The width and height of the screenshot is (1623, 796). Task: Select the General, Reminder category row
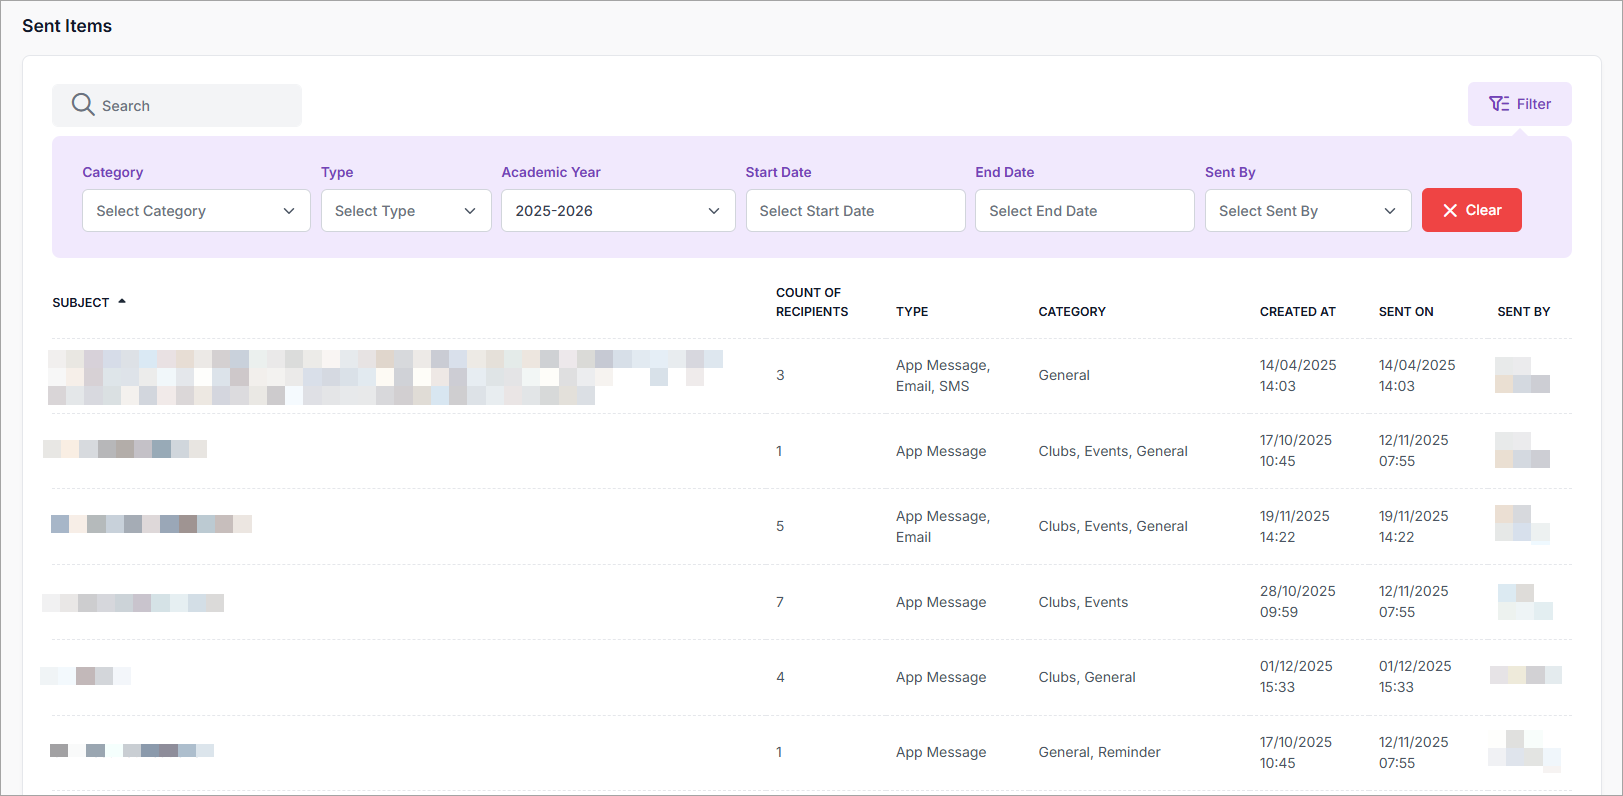(1099, 752)
